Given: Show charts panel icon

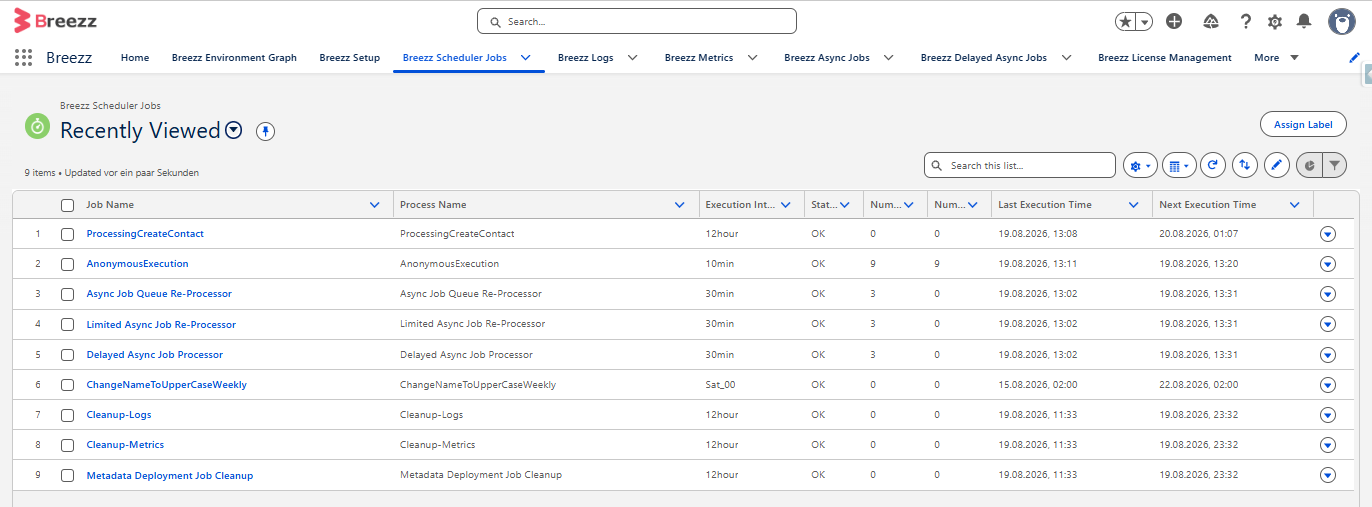Looking at the screenshot, I should tap(1309, 165).
